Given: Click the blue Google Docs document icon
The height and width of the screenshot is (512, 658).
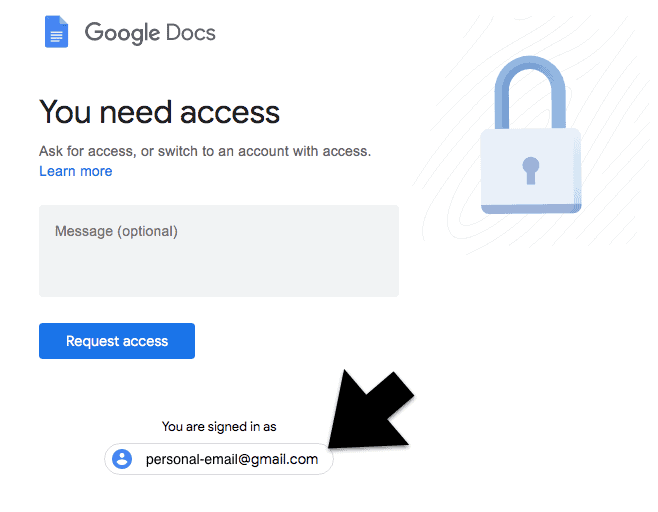Looking at the screenshot, I should 56,31.
